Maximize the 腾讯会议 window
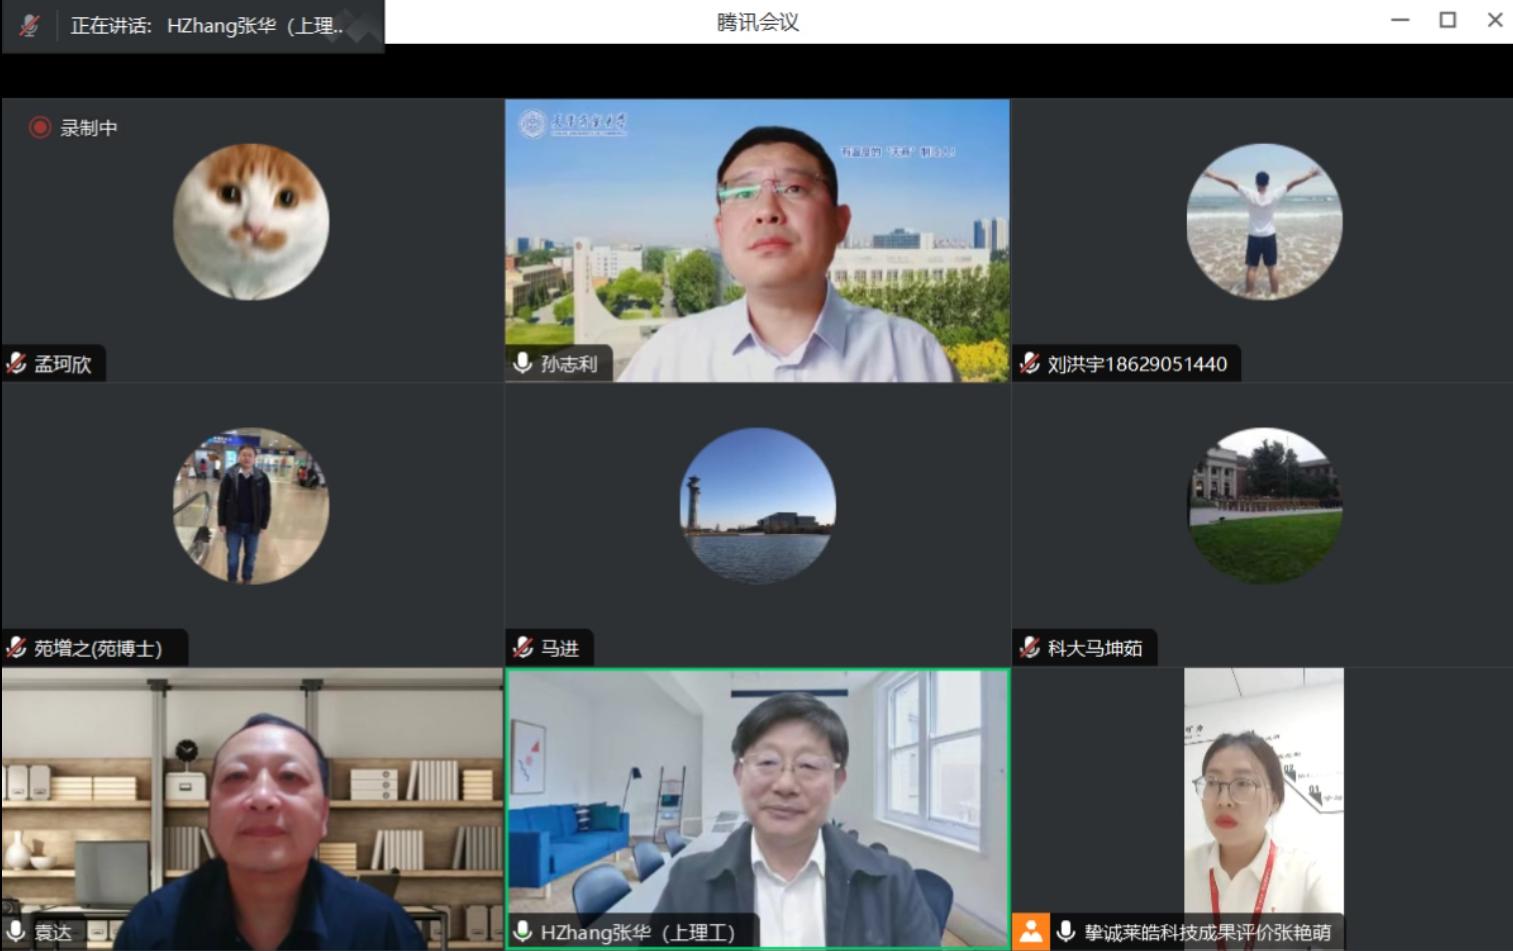 coord(1447,20)
